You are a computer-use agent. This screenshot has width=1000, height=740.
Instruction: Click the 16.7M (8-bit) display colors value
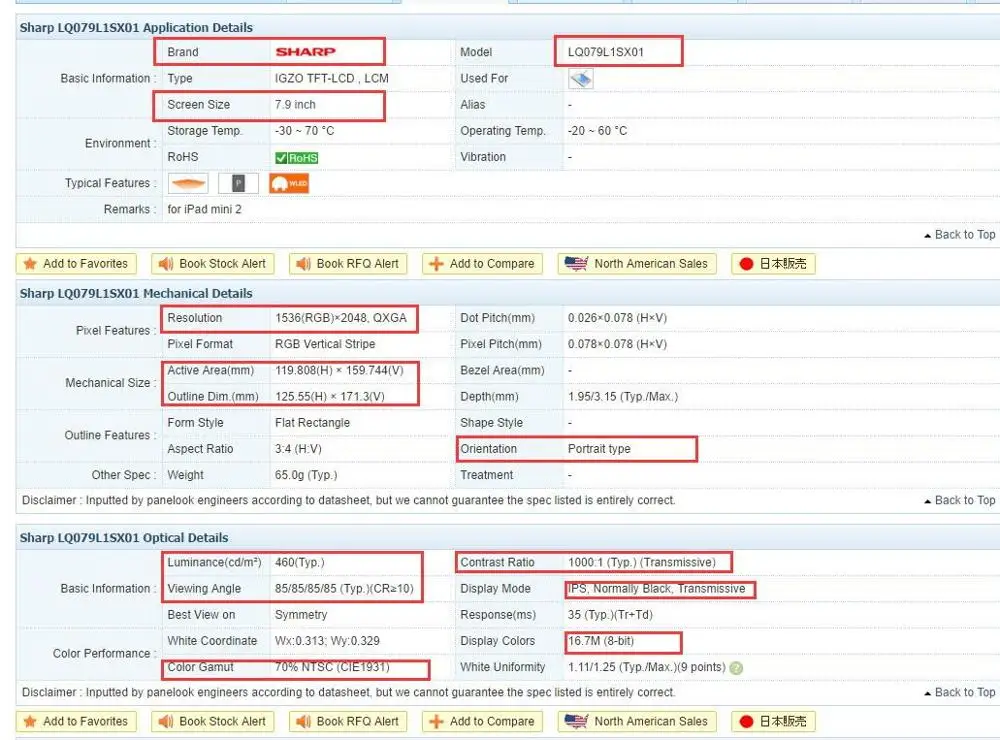point(601,640)
